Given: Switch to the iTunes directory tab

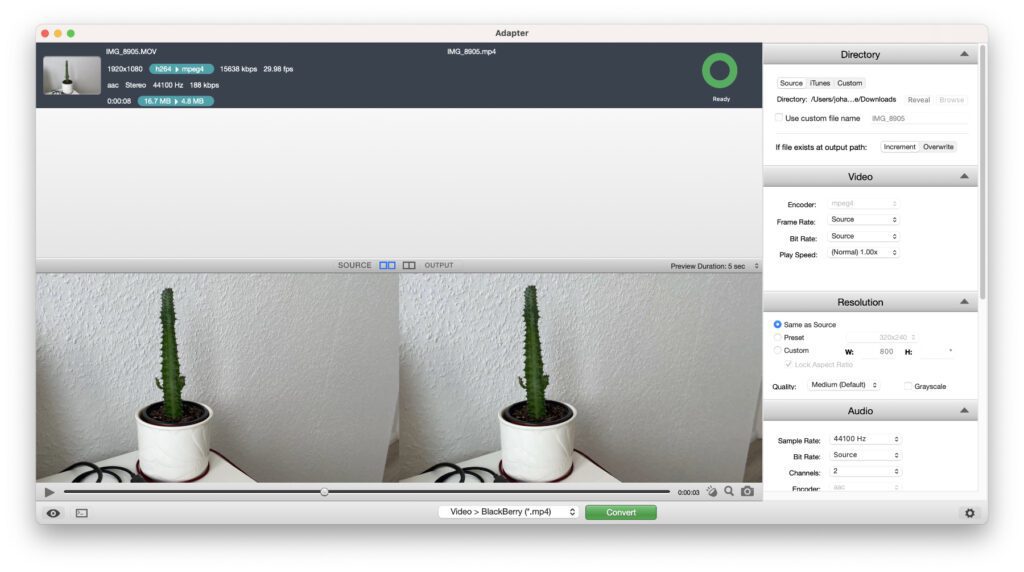Looking at the screenshot, I should click(x=820, y=83).
